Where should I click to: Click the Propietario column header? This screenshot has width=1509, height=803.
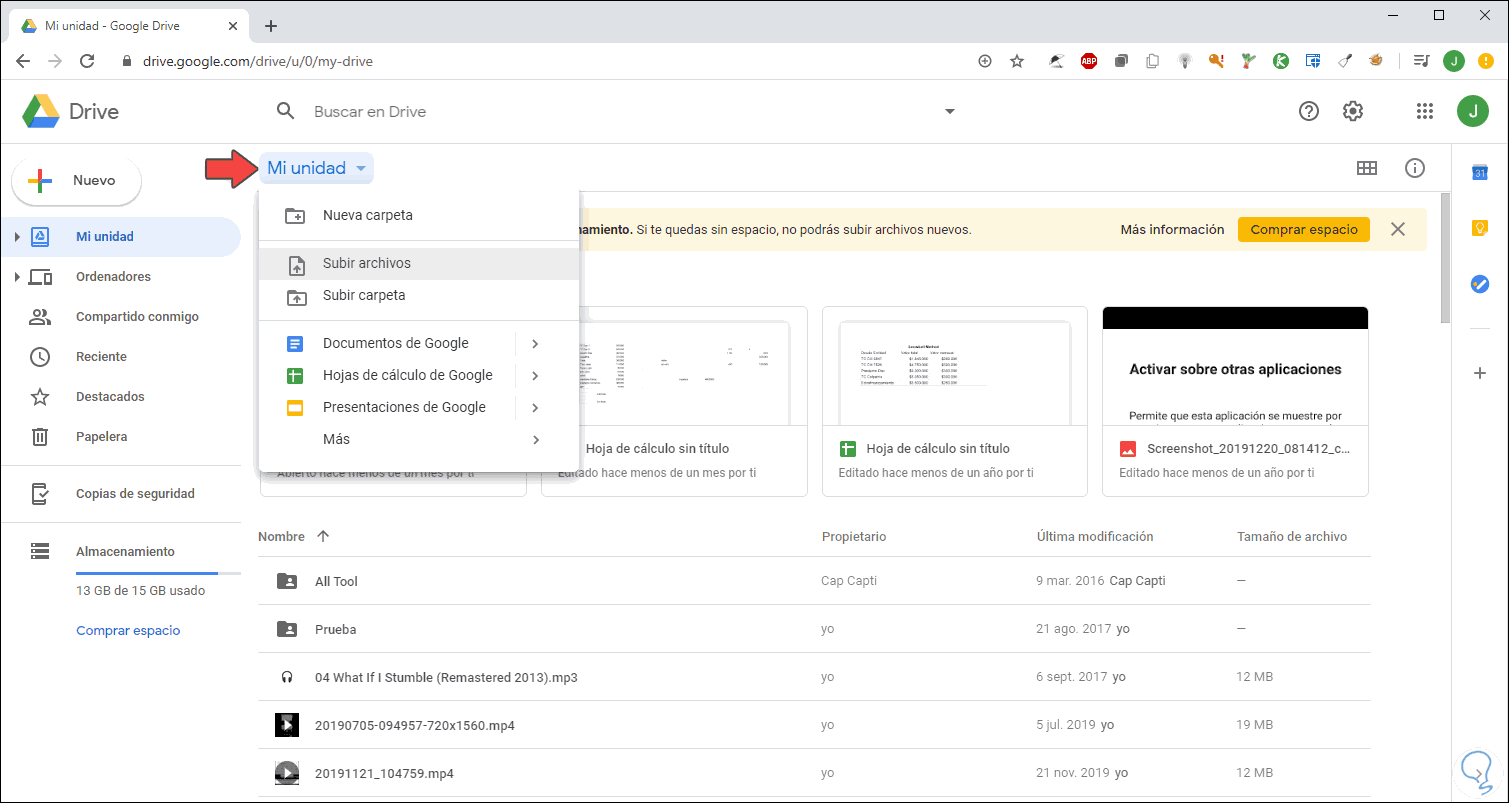click(x=854, y=536)
